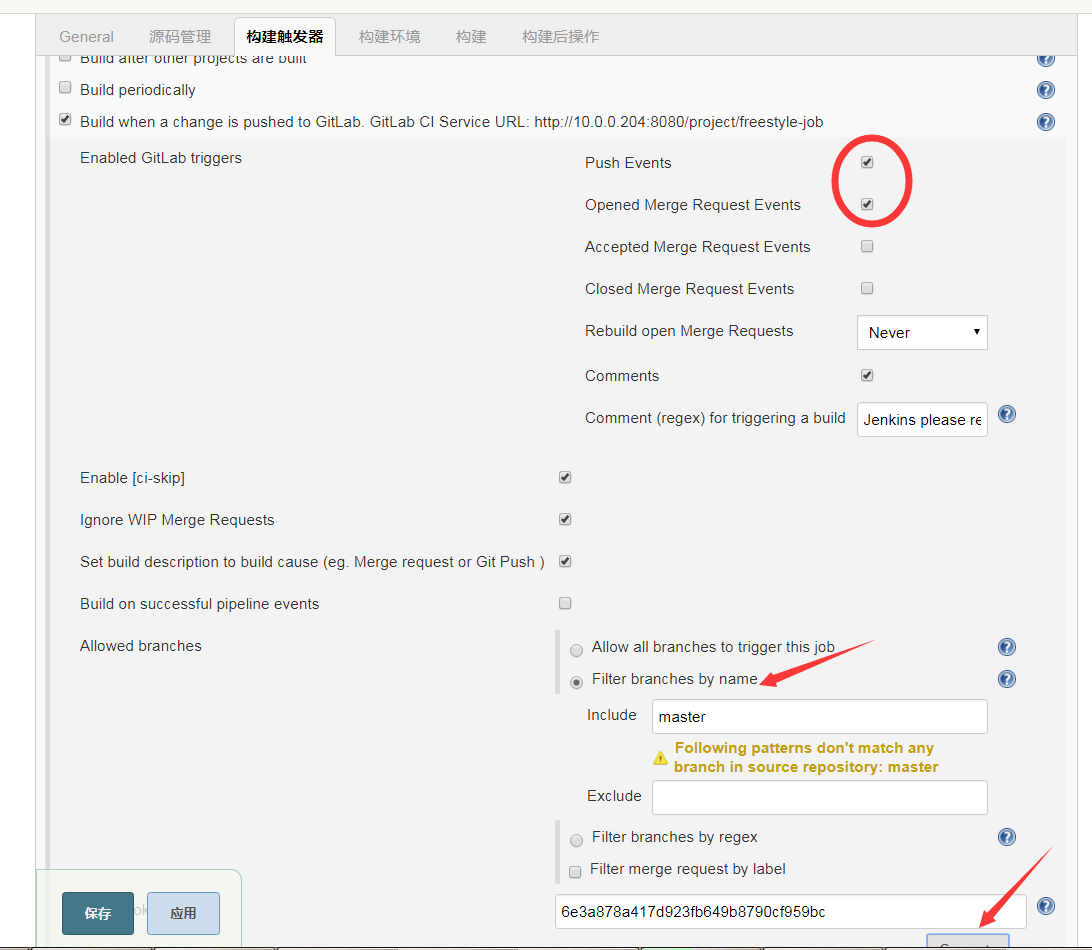
Task: Toggle Build periodically checkbox
Action: (x=65, y=88)
